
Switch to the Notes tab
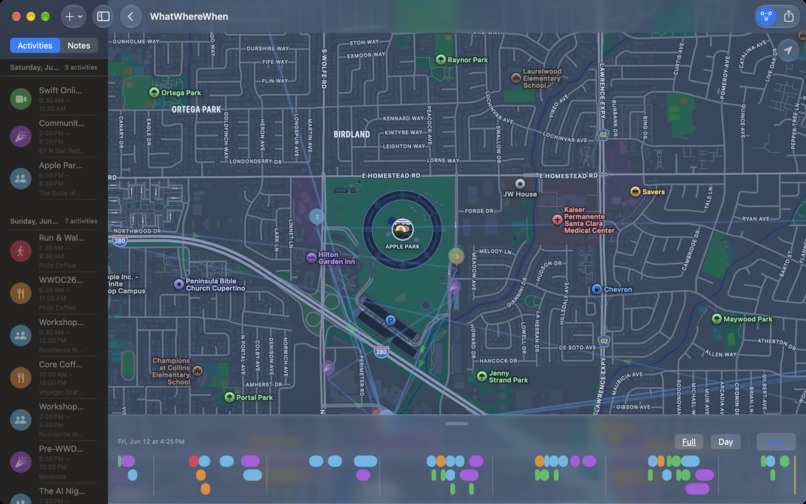[x=79, y=45]
